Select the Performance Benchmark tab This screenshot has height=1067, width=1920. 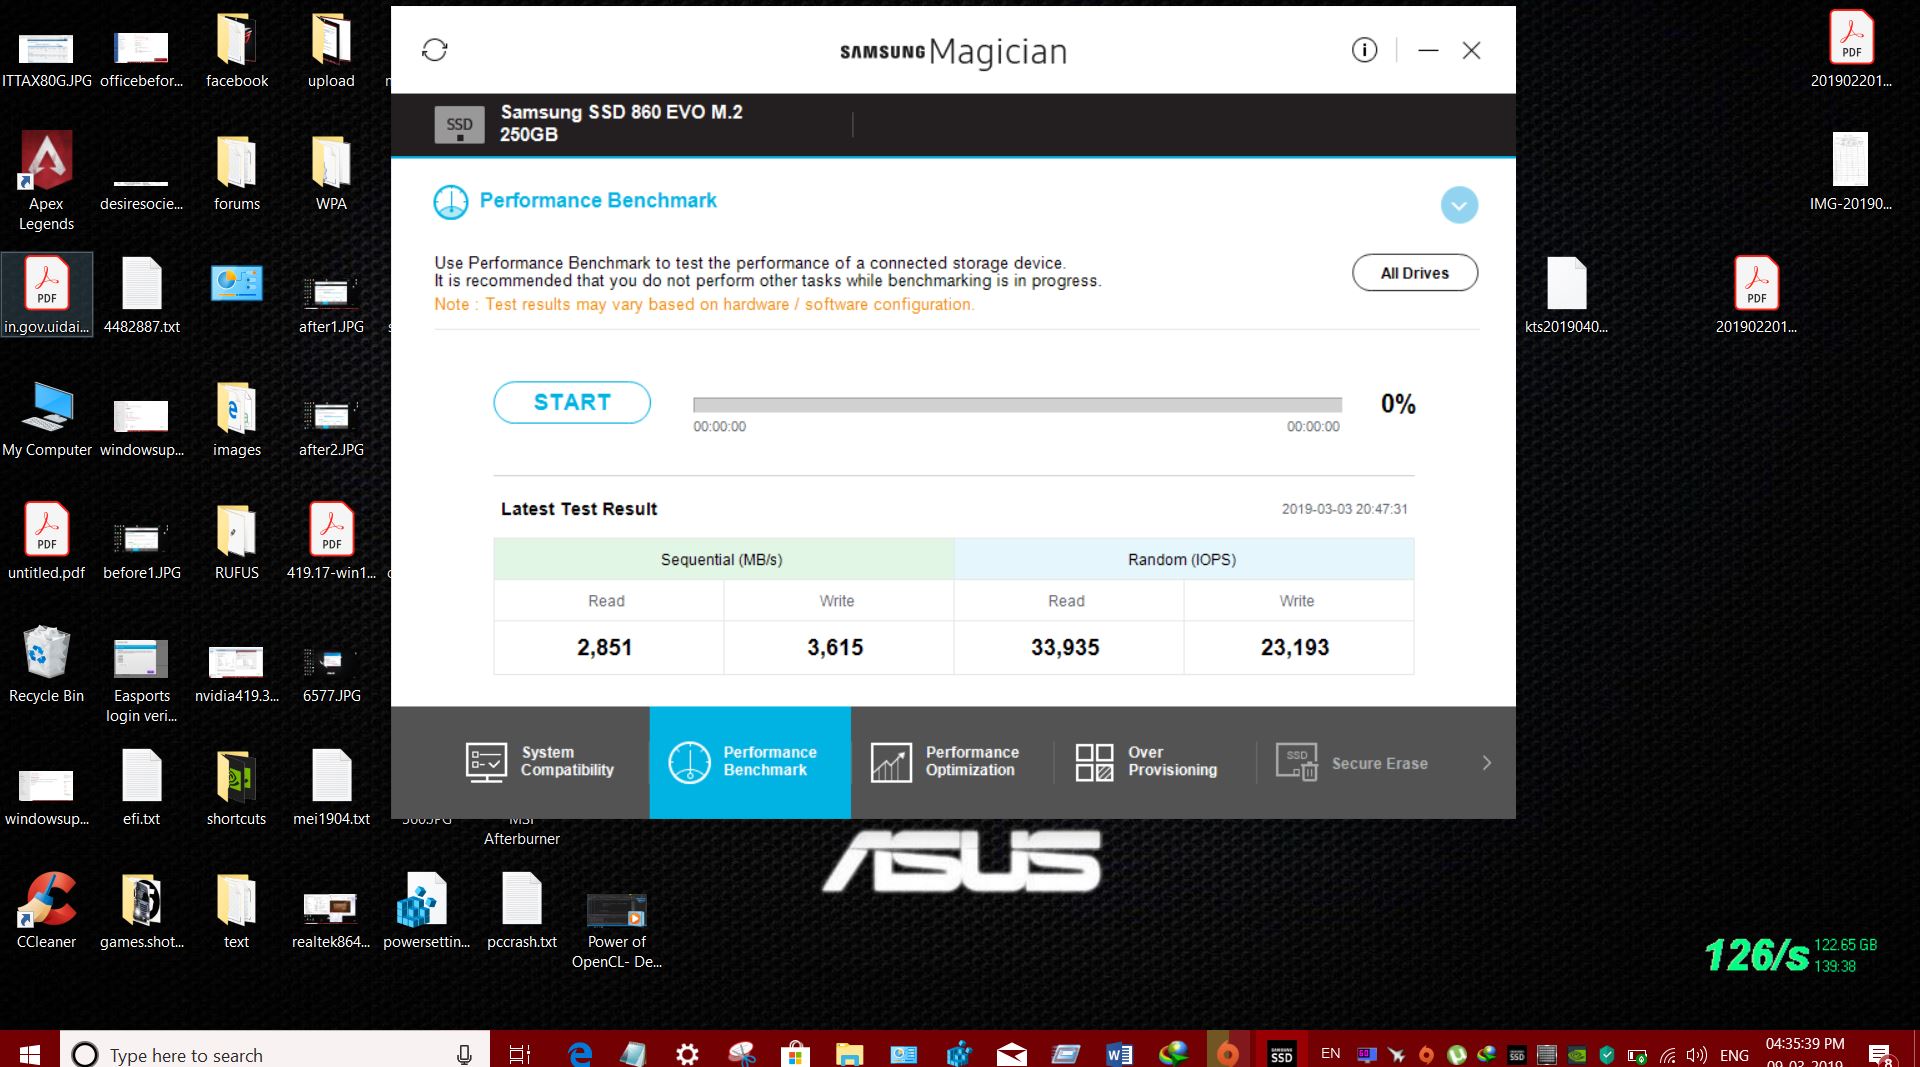tap(750, 762)
